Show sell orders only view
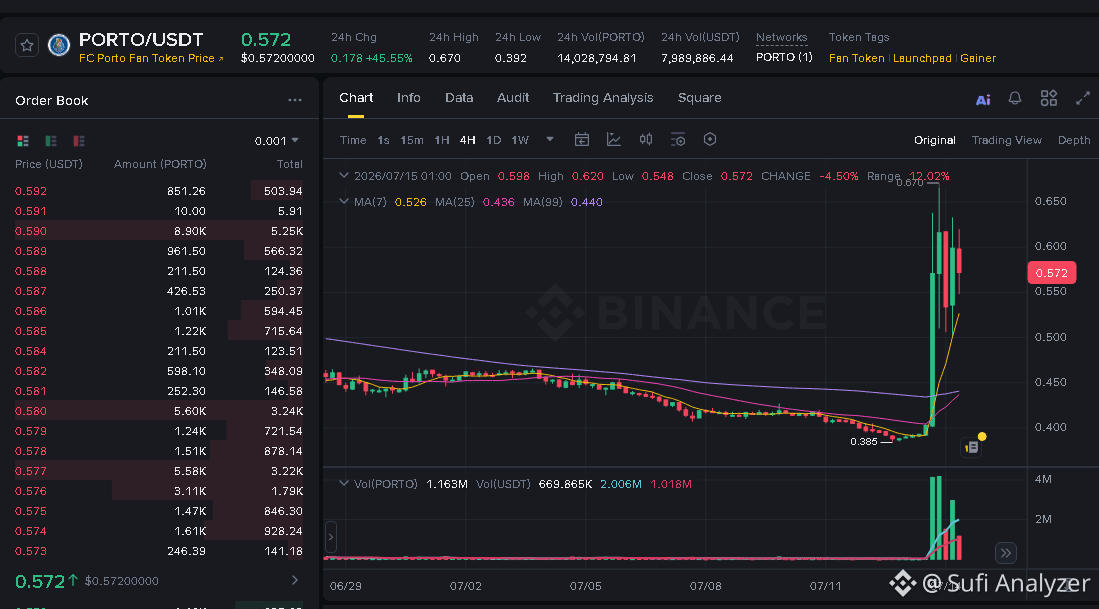The width and height of the screenshot is (1099, 609). point(78,141)
